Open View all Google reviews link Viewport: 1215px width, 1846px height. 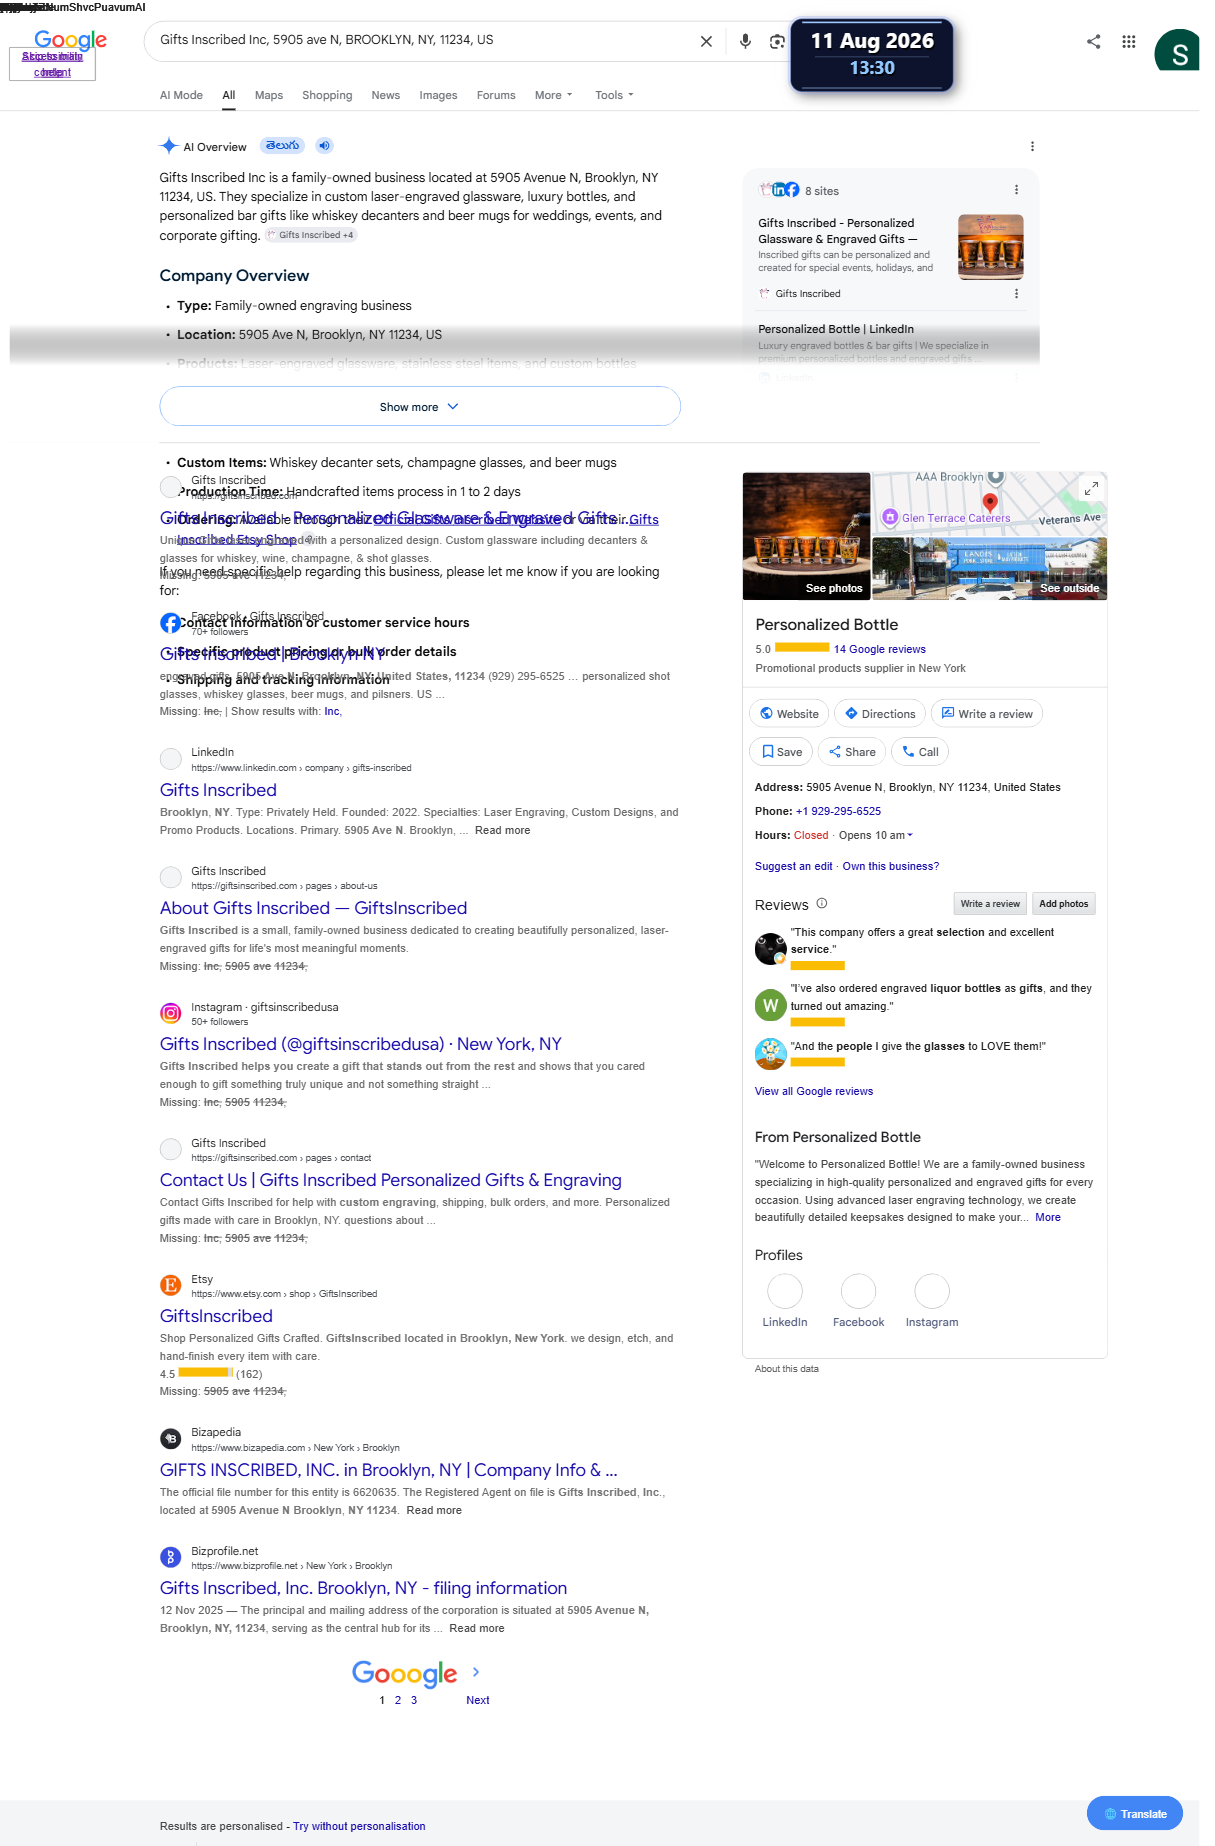(x=814, y=1091)
